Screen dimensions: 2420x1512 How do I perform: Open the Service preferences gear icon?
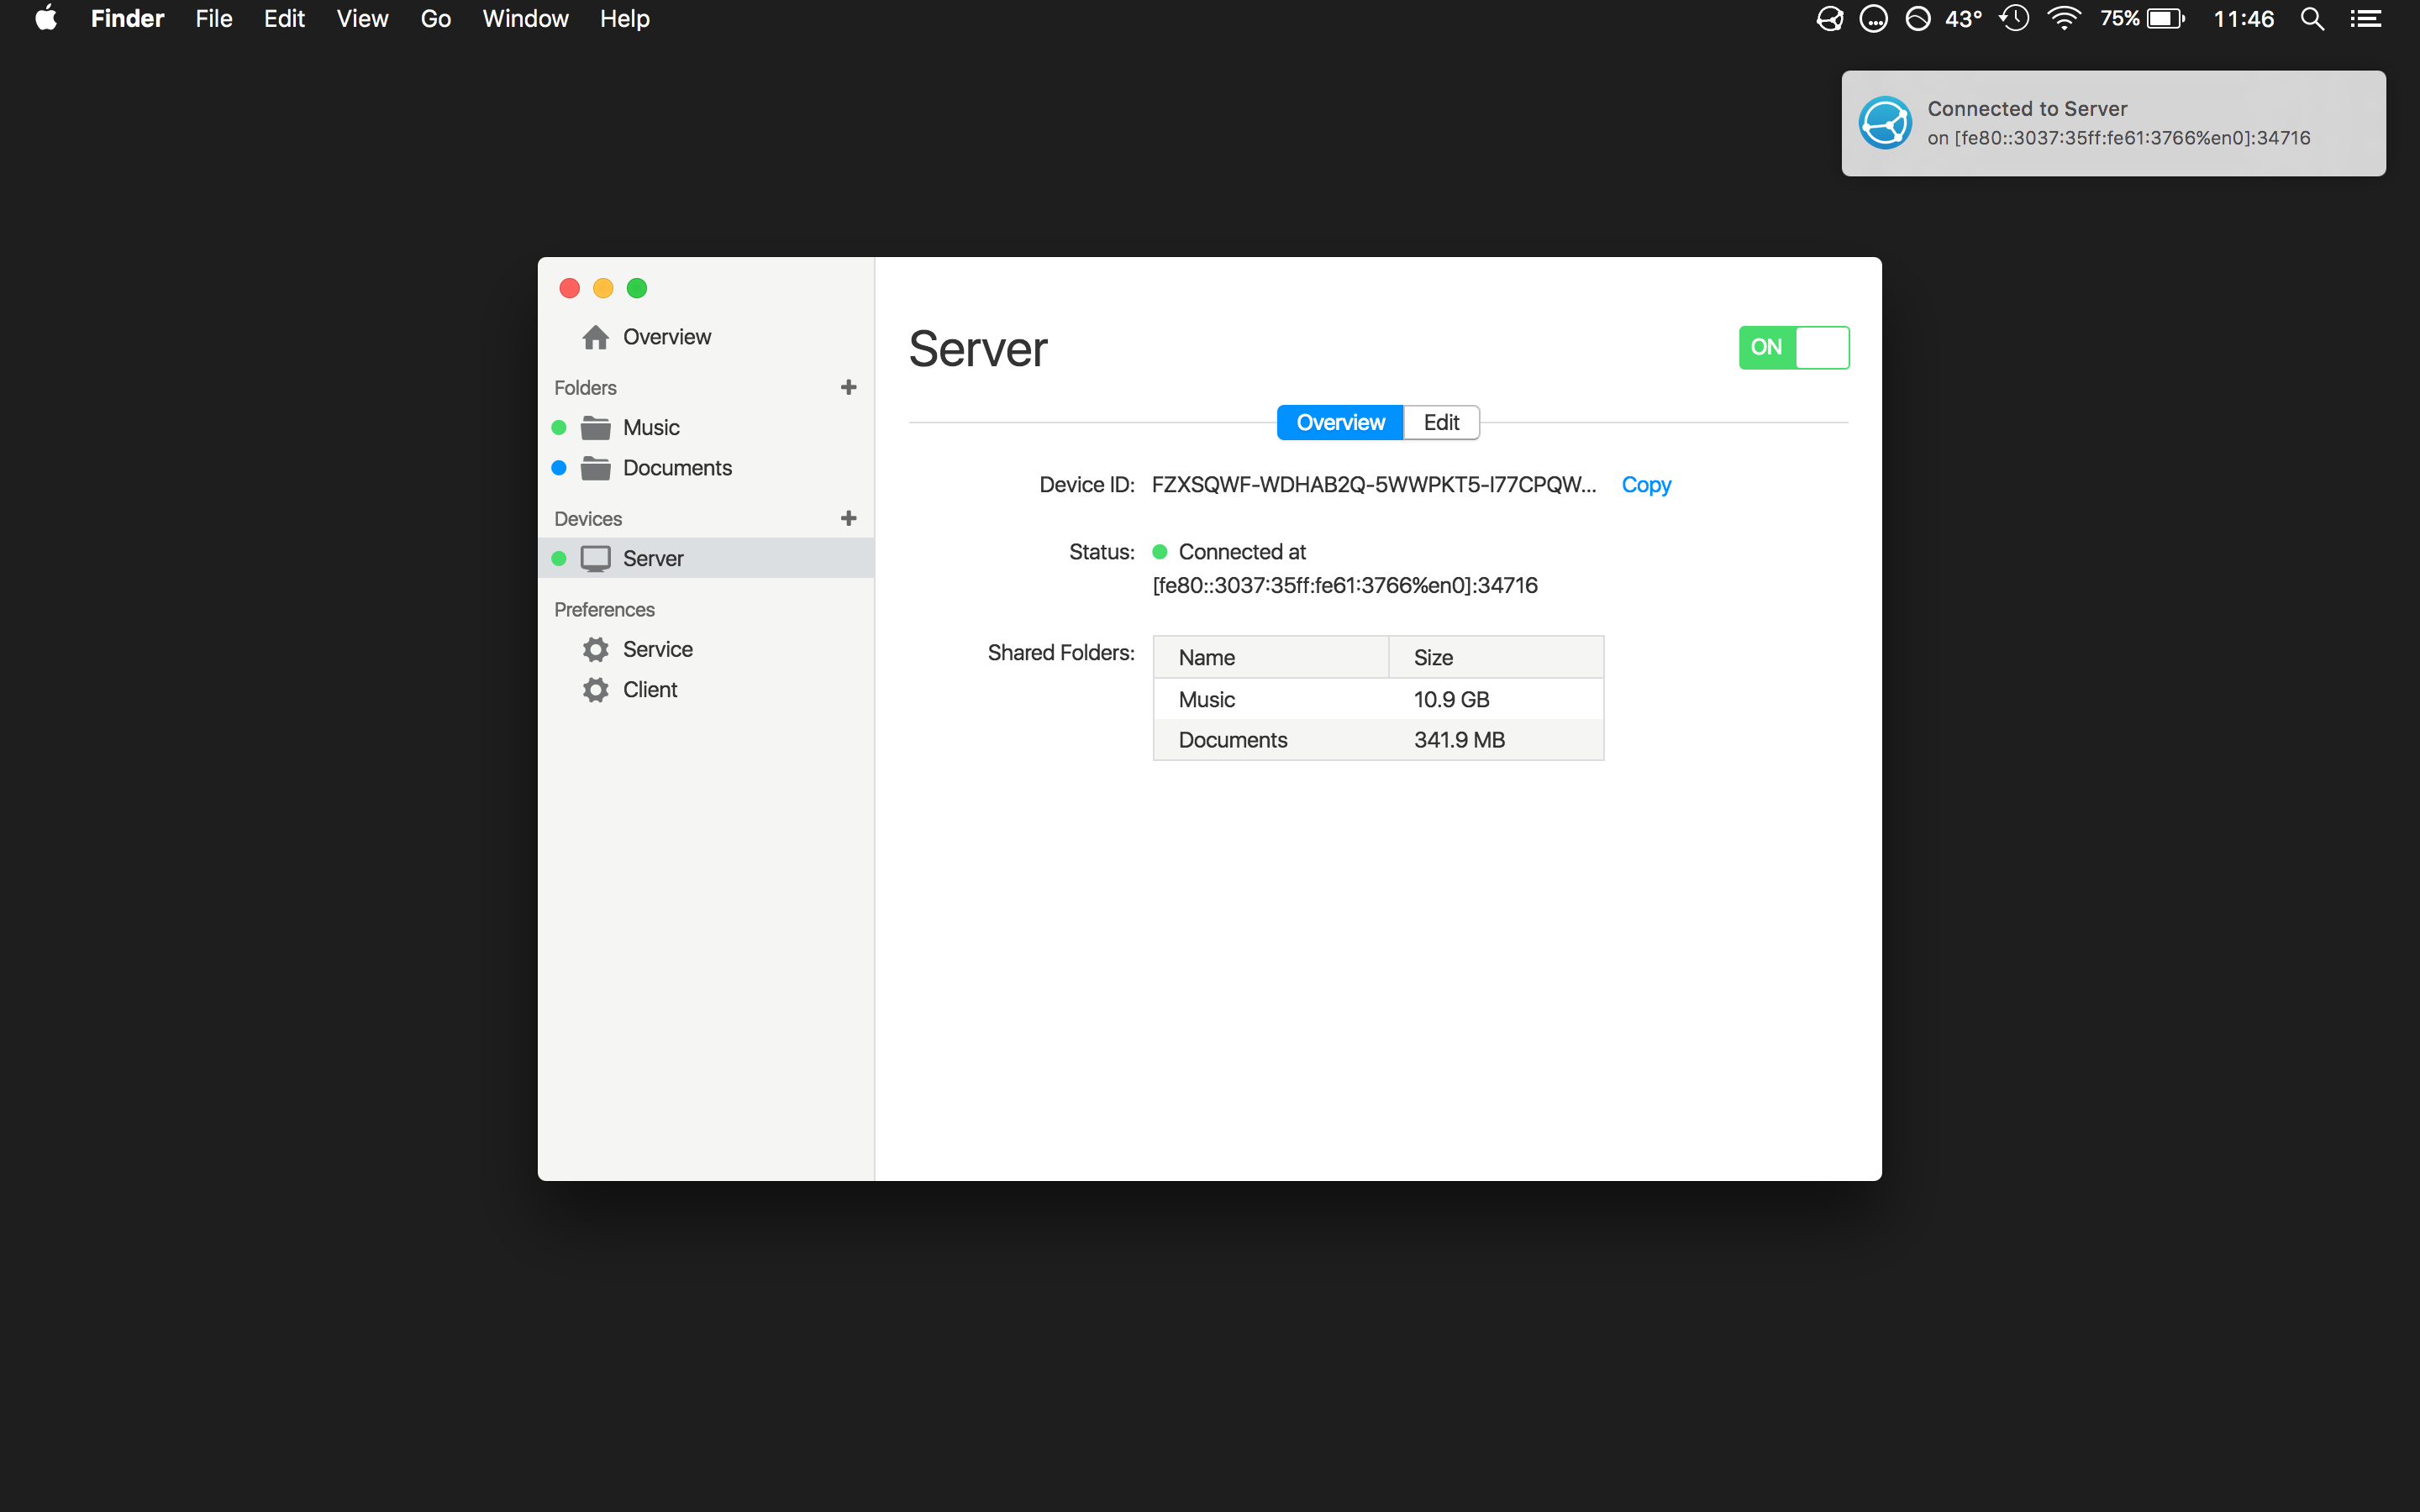tap(596, 649)
